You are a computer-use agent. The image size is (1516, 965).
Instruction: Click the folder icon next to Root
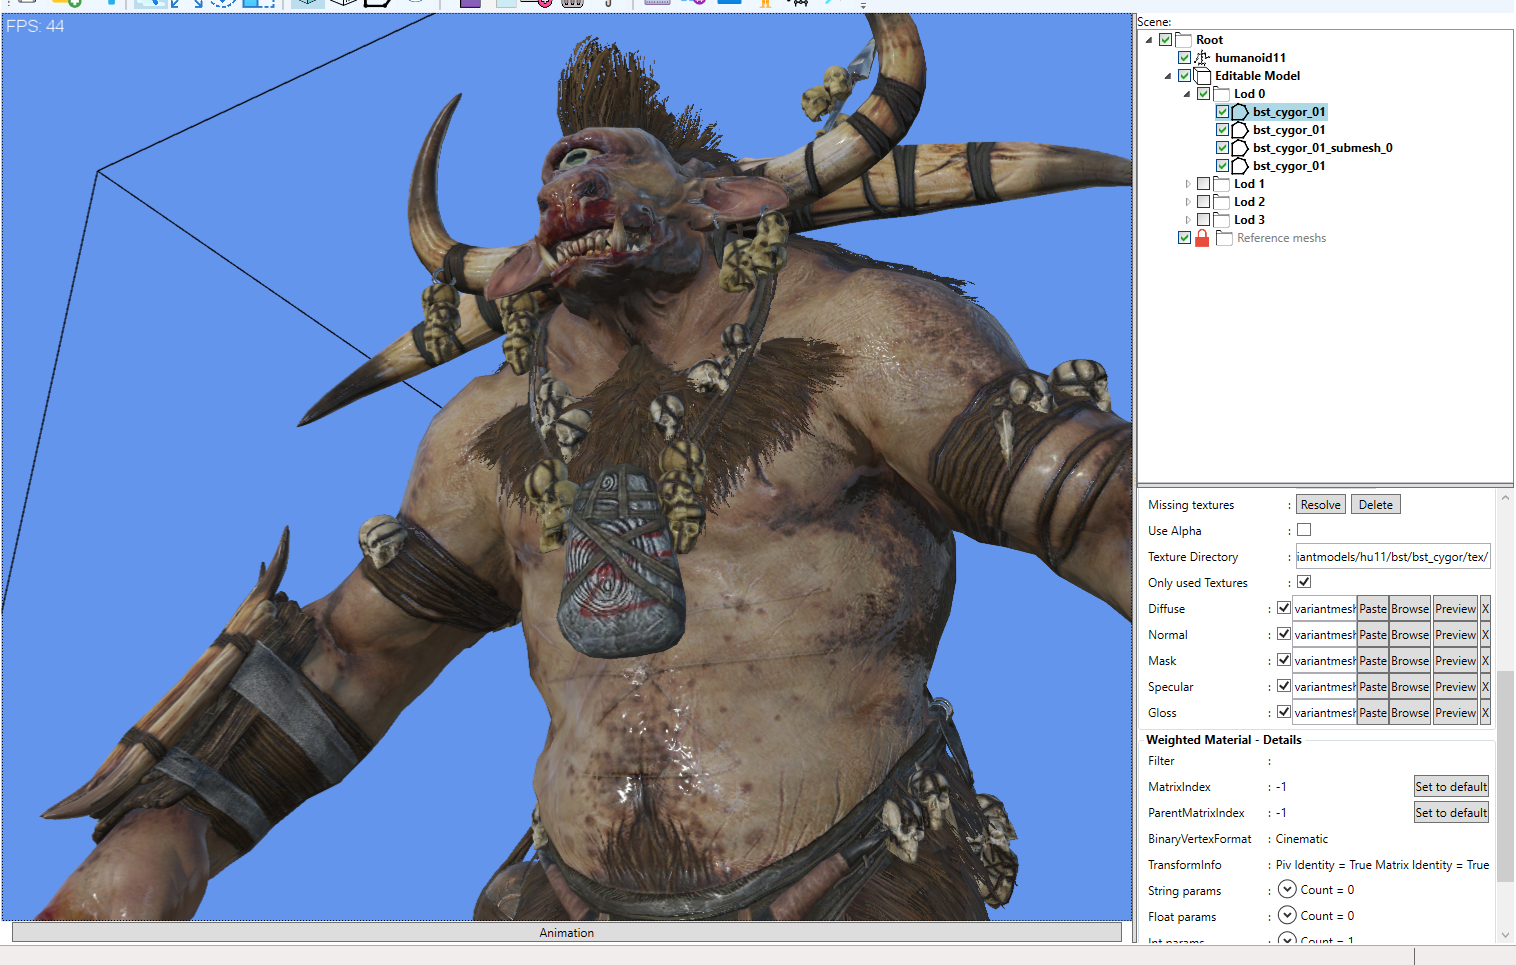(1184, 40)
